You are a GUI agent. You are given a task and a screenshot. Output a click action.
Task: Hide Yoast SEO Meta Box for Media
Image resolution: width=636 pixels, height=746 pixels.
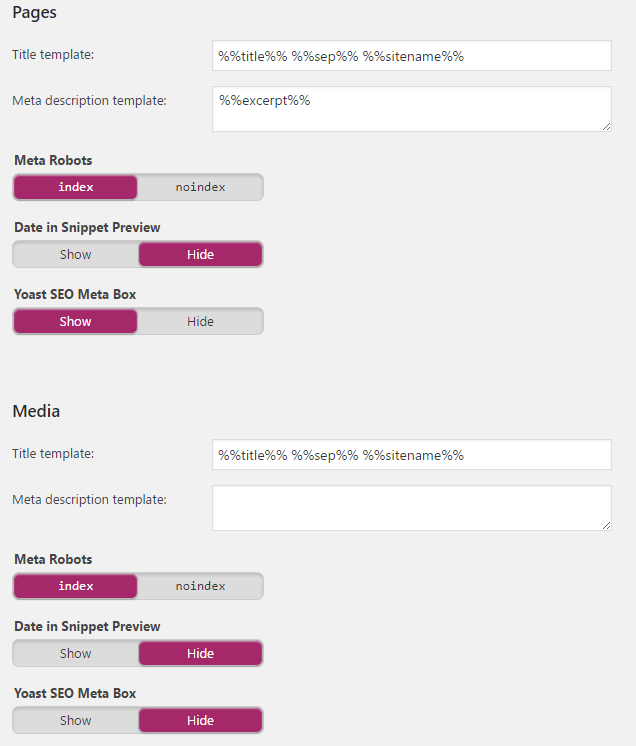[200, 720]
